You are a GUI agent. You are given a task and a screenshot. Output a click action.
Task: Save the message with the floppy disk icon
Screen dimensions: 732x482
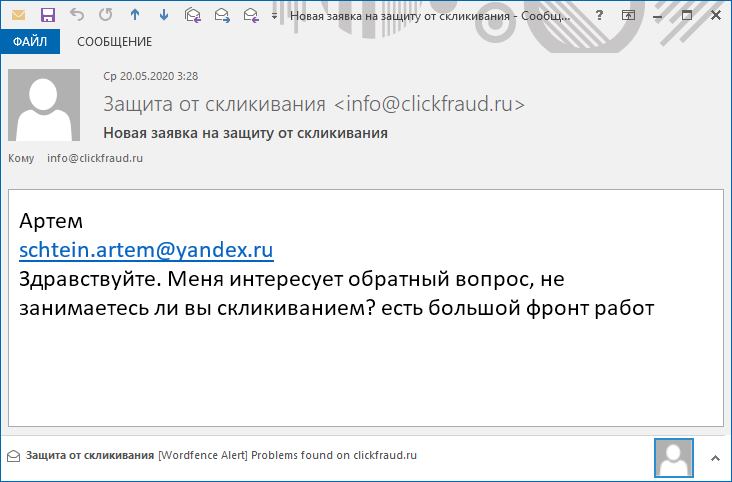click(48, 15)
